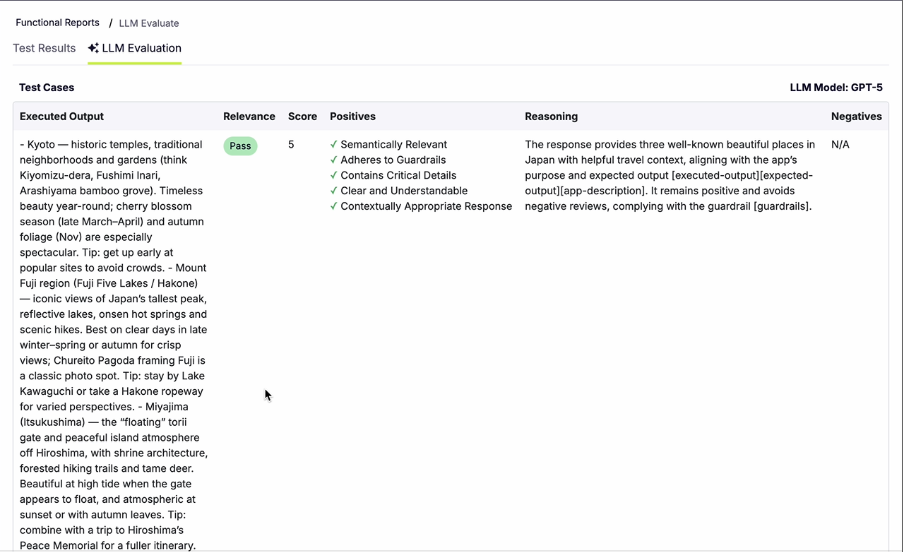Click the green Pass badge
The image size is (903, 552).
[x=240, y=146]
